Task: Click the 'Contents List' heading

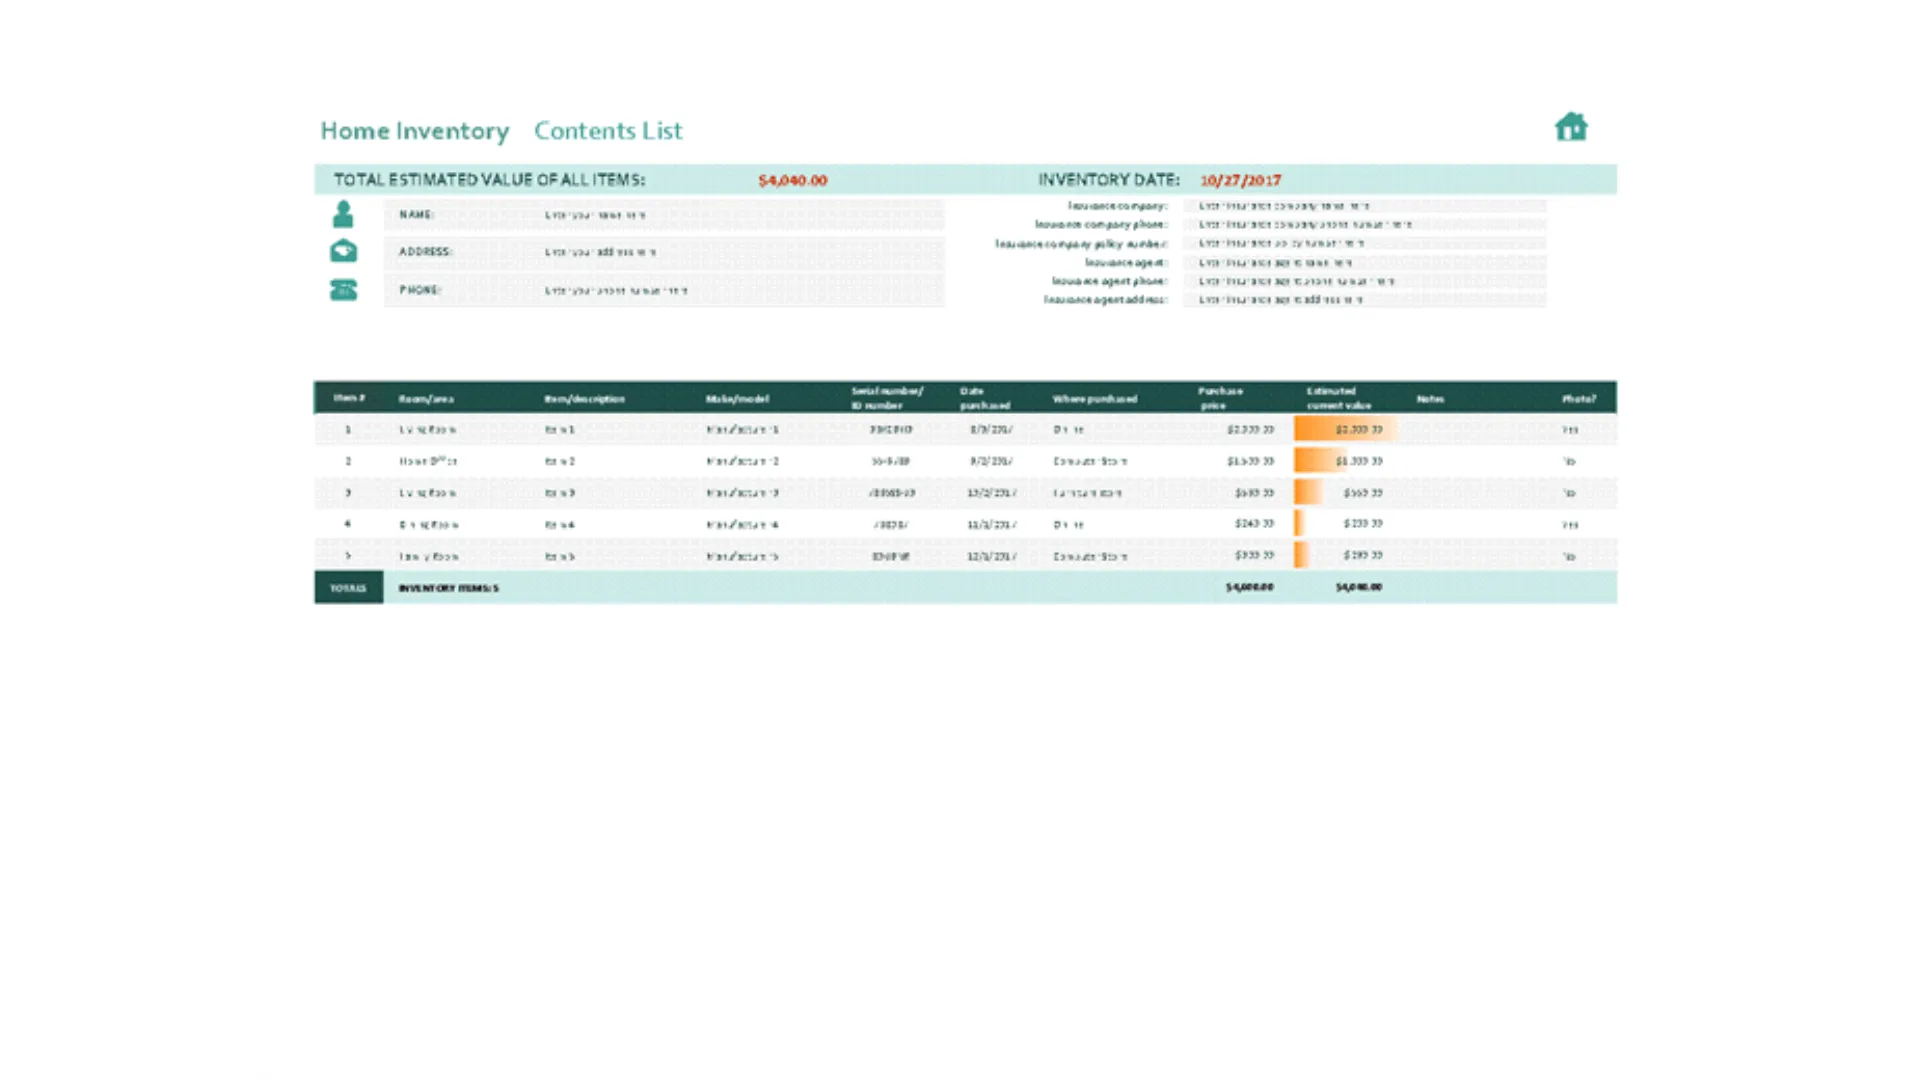Action: click(x=608, y=131)
